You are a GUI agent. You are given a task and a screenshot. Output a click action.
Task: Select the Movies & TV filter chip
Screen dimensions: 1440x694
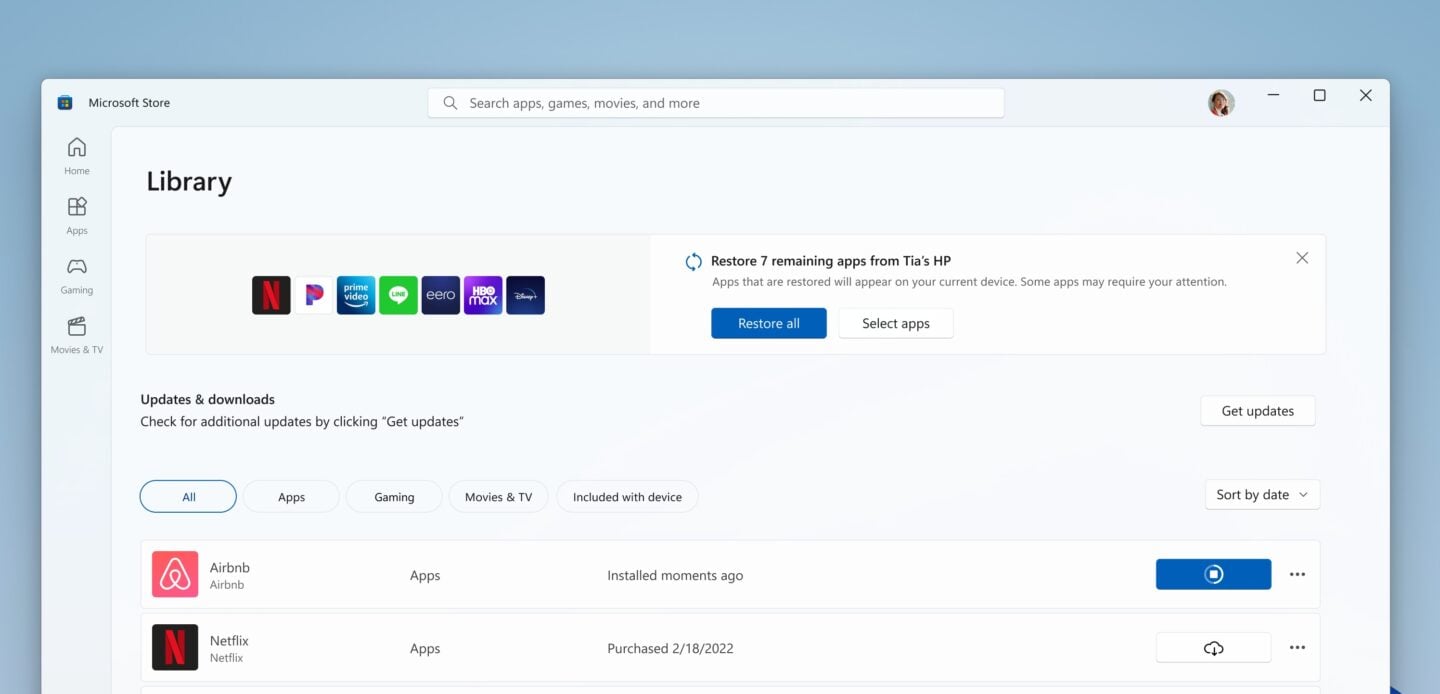(x=498, y=497)
